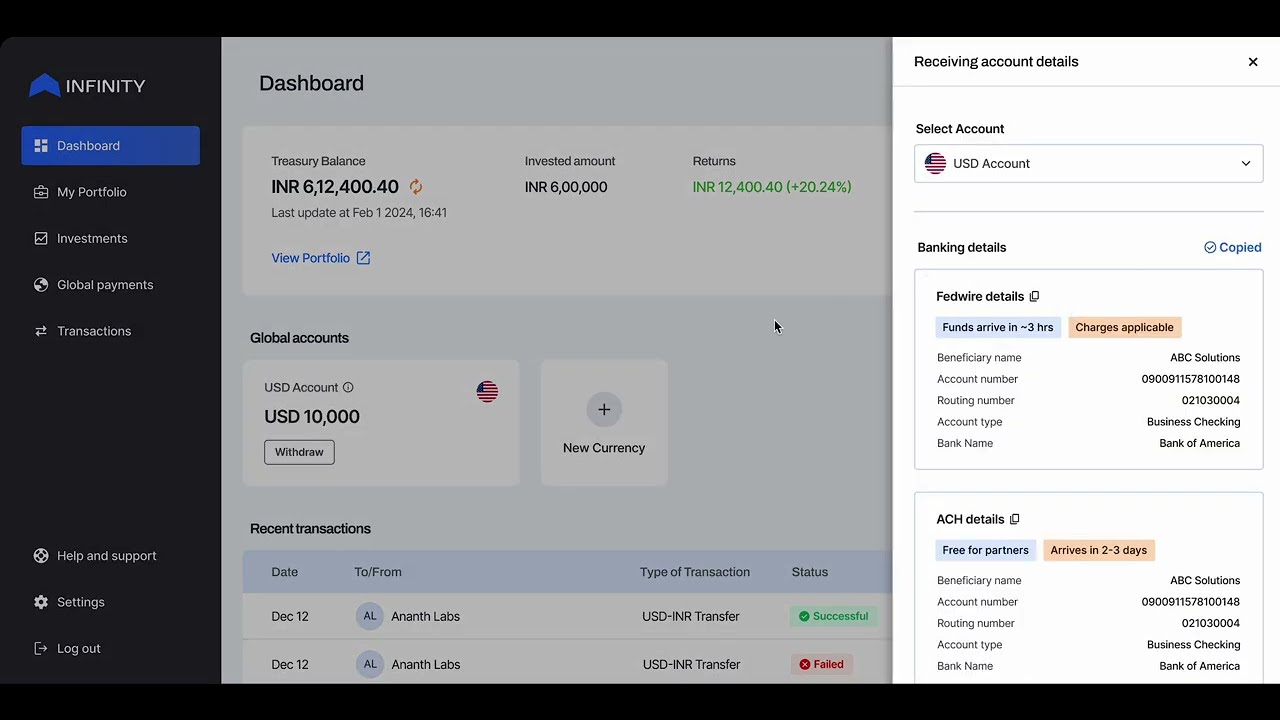Click the Type of Transaction column header

695,572
